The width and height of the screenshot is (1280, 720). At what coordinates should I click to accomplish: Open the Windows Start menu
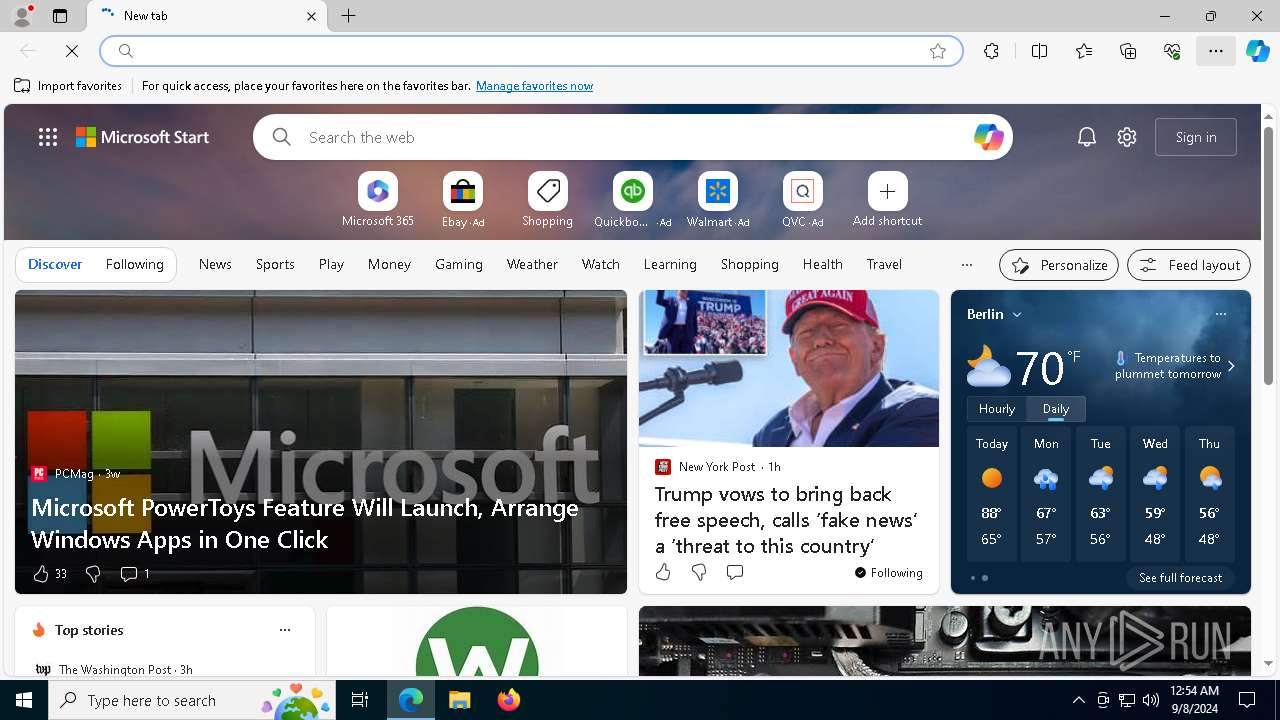point(24,700)
